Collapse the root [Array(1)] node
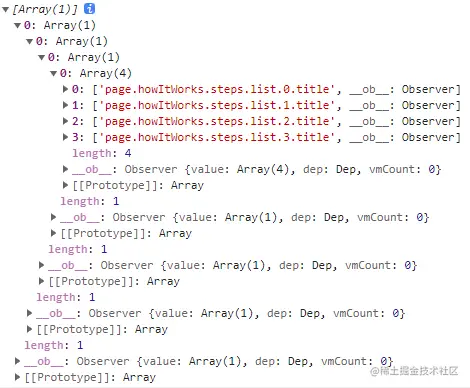This screenshot has width=470, height=388. 6,9
